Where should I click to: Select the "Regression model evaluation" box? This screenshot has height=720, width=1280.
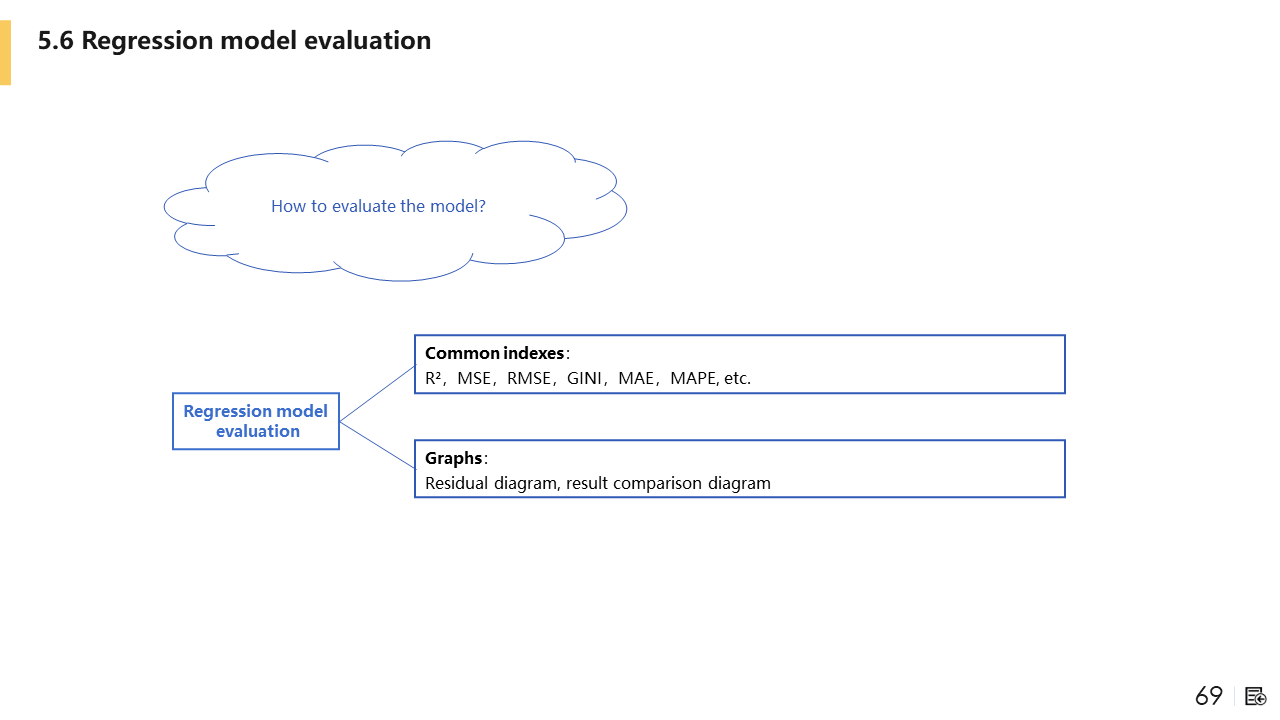point(256,421)
